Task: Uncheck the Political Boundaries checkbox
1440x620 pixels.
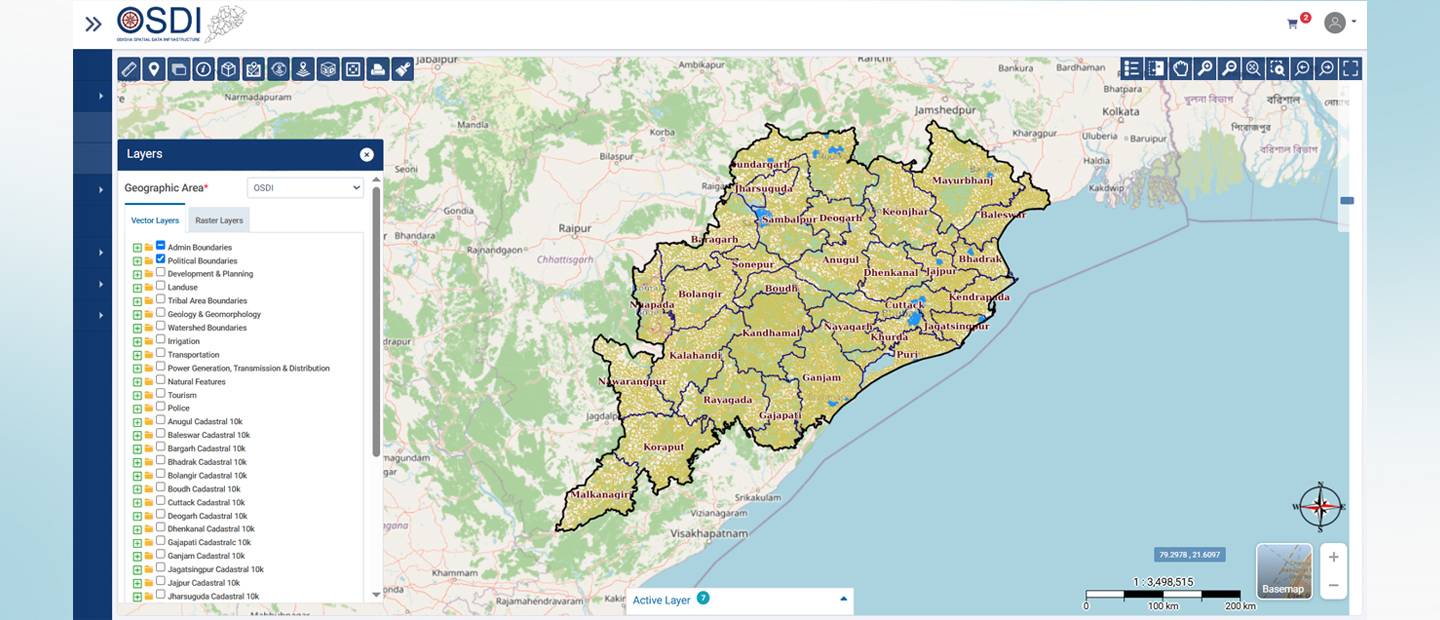Action: tap(160, 259)
